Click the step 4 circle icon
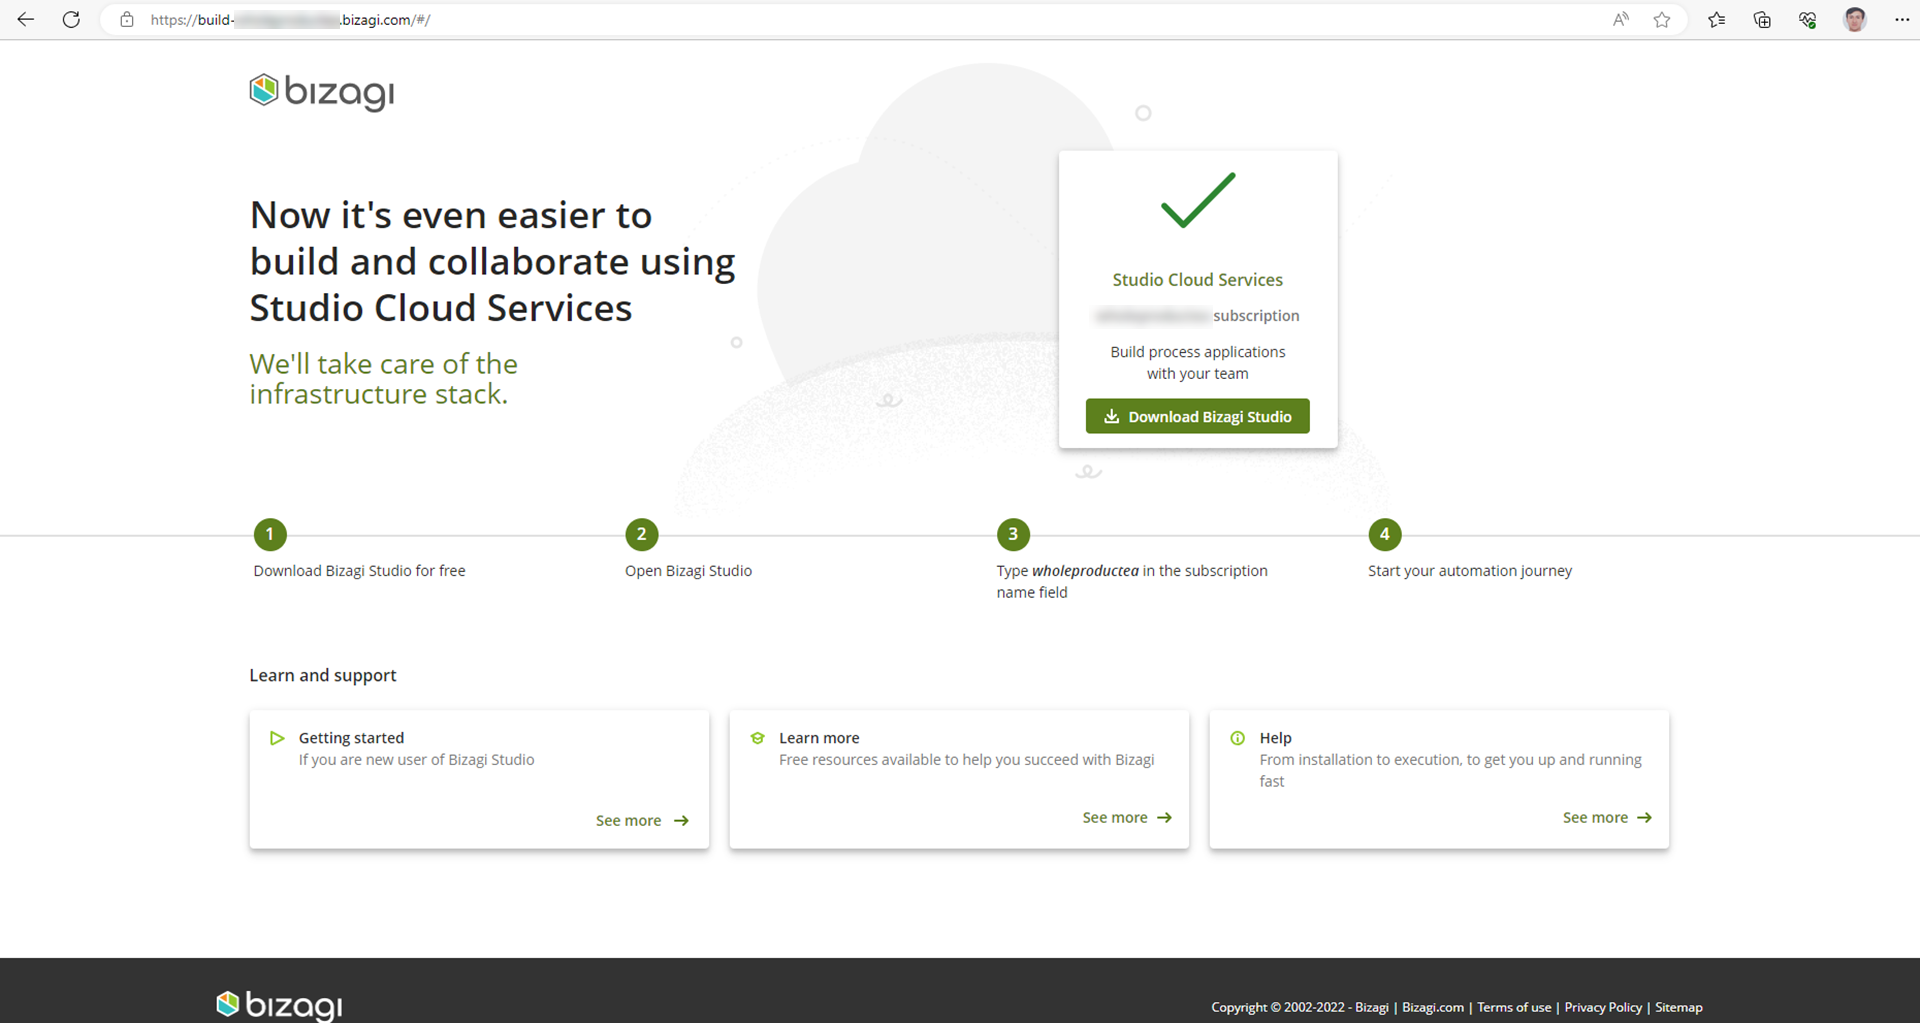This screenshot has height=1023, width=1920. (1384, 534)
